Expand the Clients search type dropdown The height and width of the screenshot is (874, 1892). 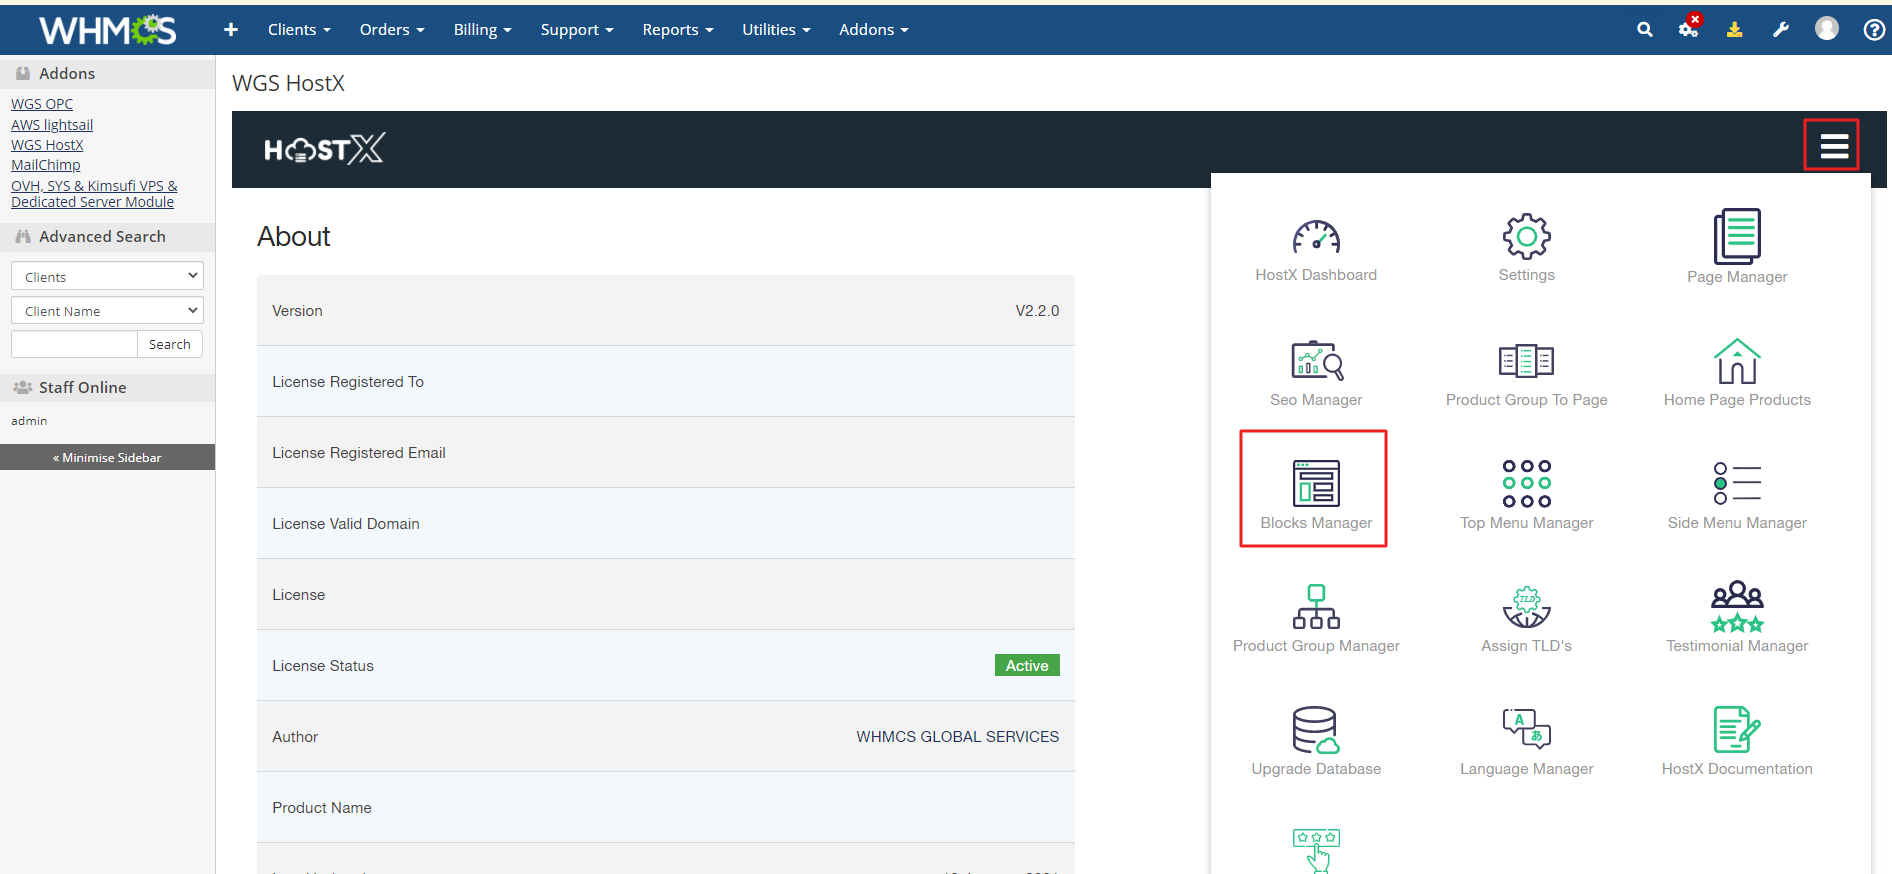point(107,277)
